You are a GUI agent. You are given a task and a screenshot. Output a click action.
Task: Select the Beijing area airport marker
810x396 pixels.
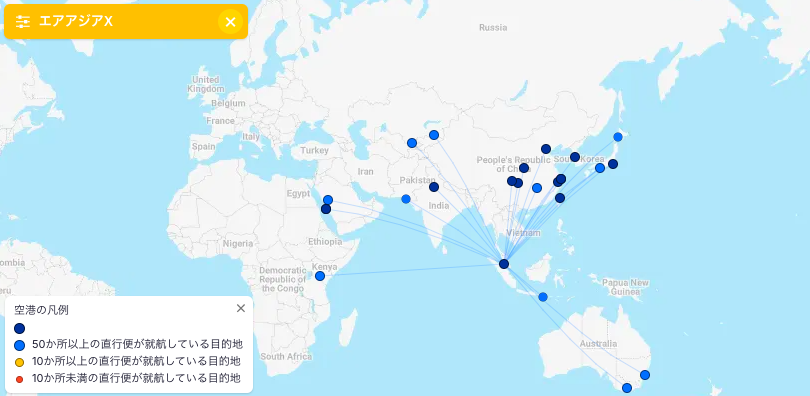click(546, 149)
